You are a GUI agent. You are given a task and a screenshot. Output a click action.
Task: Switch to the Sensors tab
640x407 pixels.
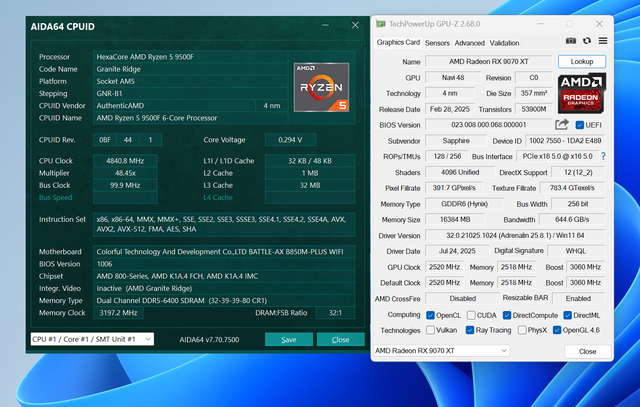point(437,43)
